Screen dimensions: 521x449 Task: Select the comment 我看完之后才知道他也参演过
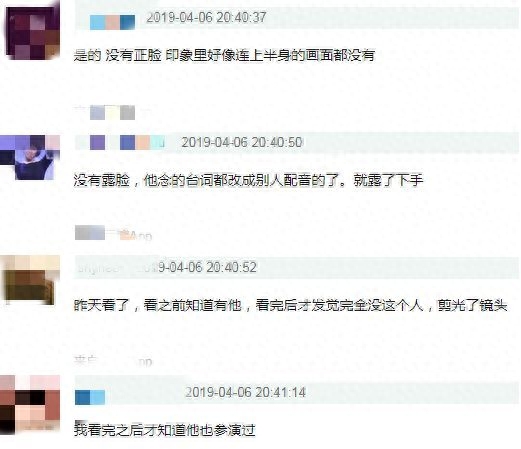[165, 430]
